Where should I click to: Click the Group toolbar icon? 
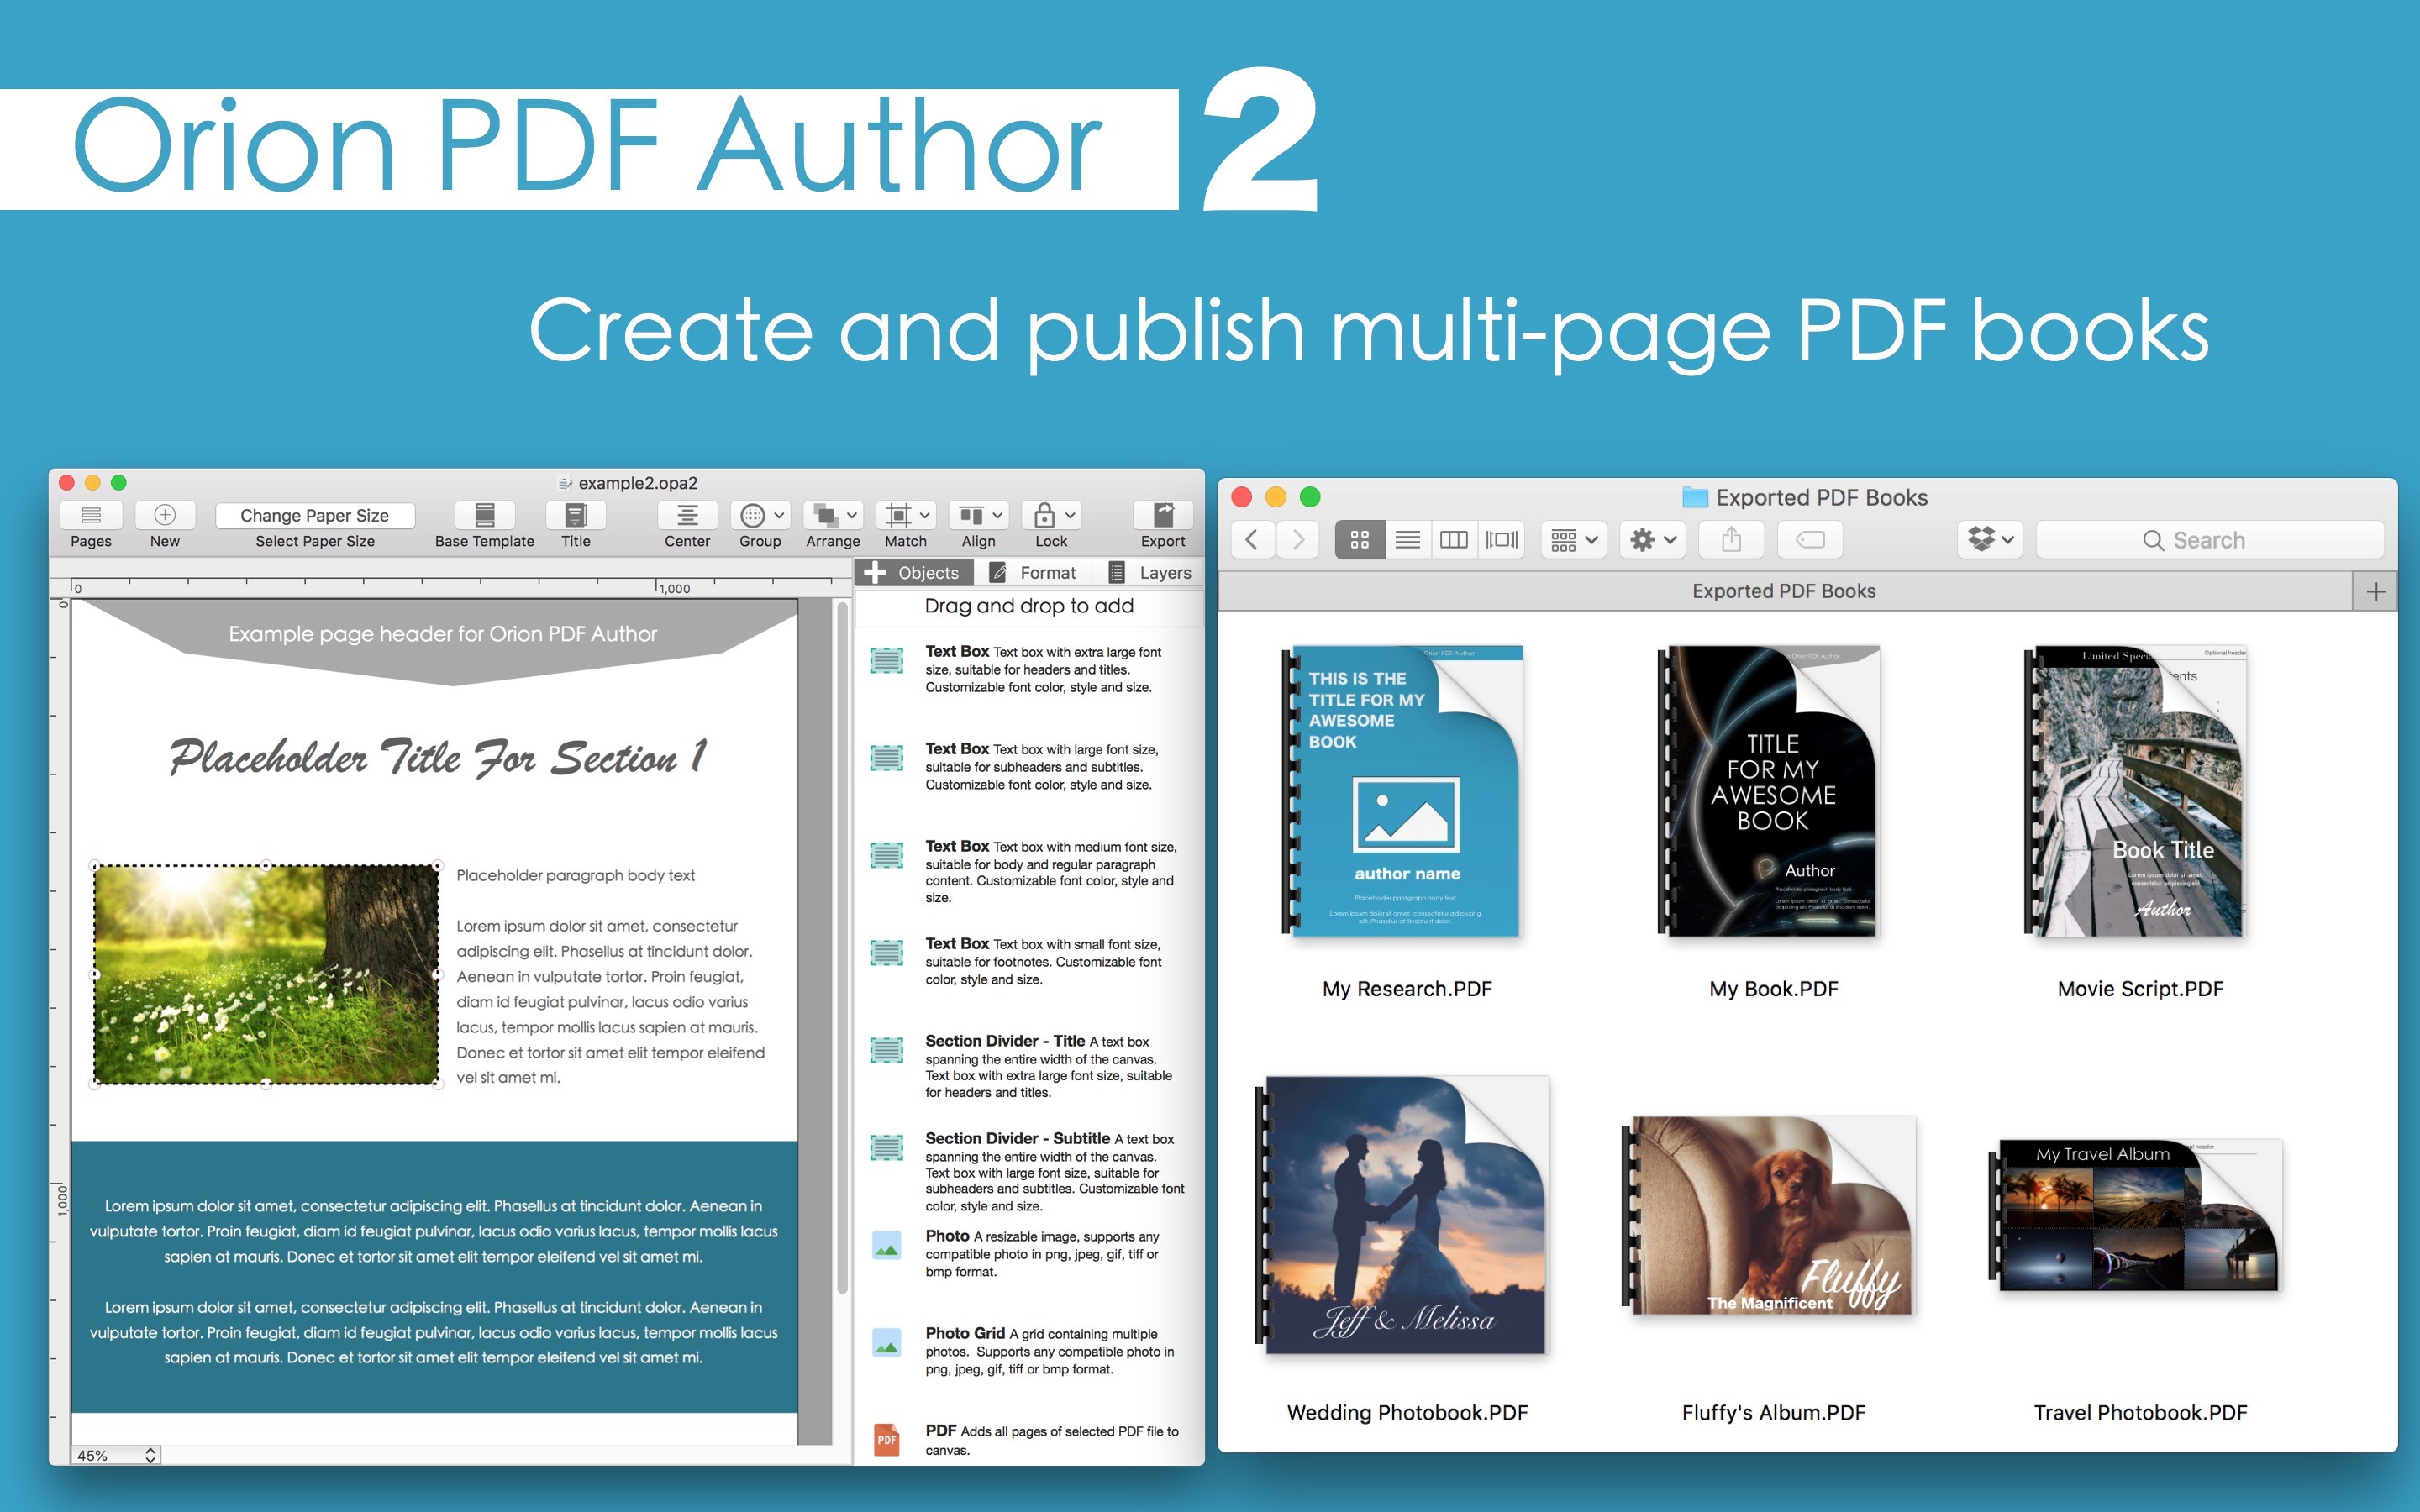coord(753,515)
